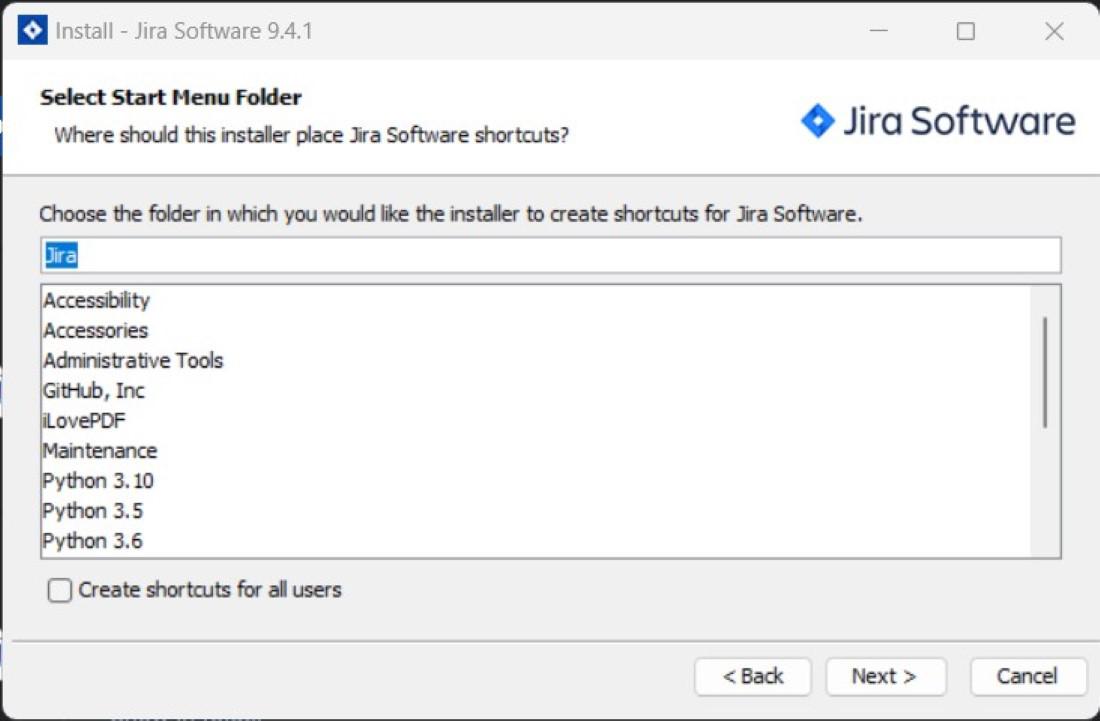The width and height of the screenshot is (1100, 721).
Task: Maximize the installer window
Action: click(966, 31)
